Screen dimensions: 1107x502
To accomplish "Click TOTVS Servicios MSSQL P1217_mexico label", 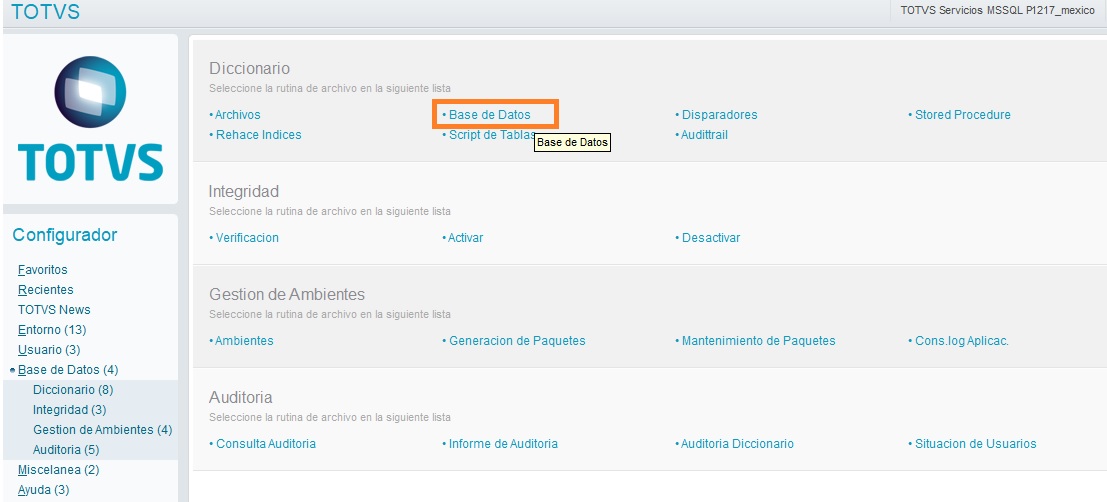I will coord(998,11).
